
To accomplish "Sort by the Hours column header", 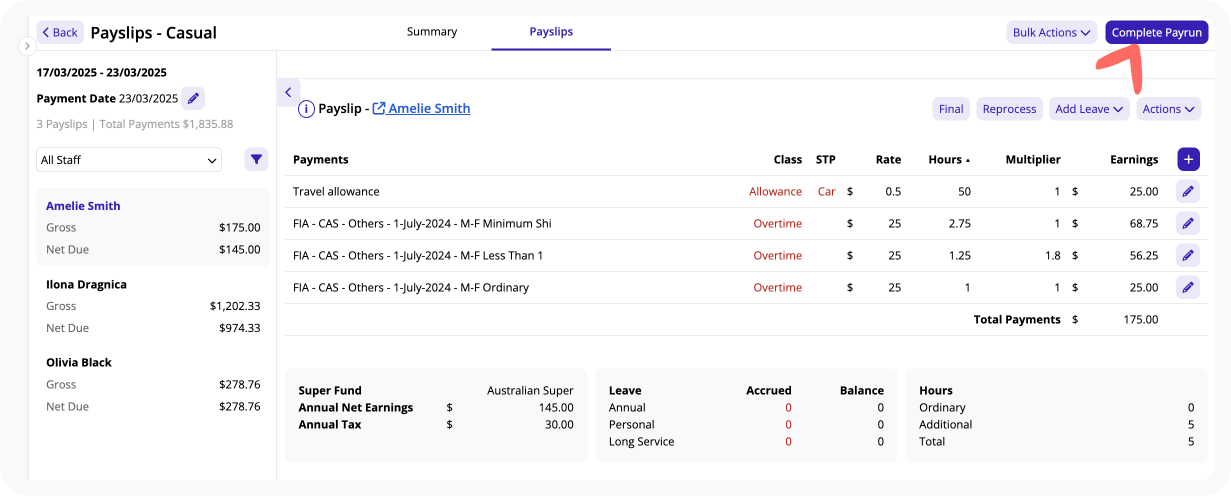I will click(x=948, y=159).
